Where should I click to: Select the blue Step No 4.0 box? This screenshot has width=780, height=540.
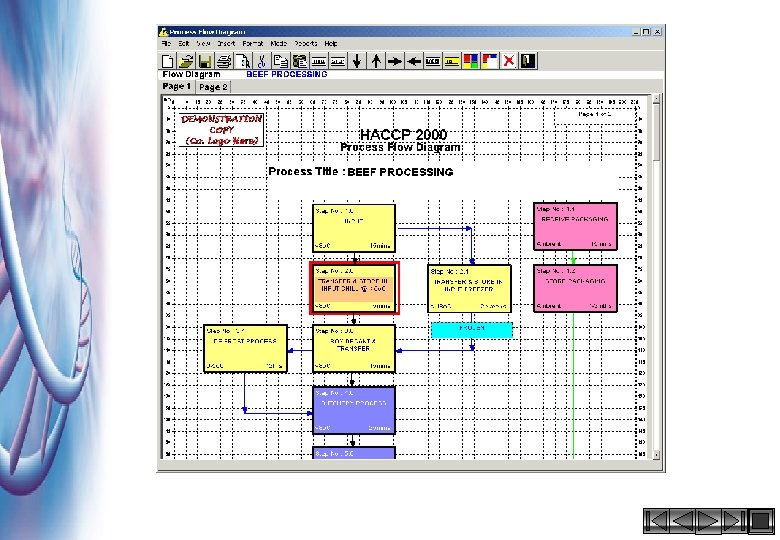click(354, 411)
